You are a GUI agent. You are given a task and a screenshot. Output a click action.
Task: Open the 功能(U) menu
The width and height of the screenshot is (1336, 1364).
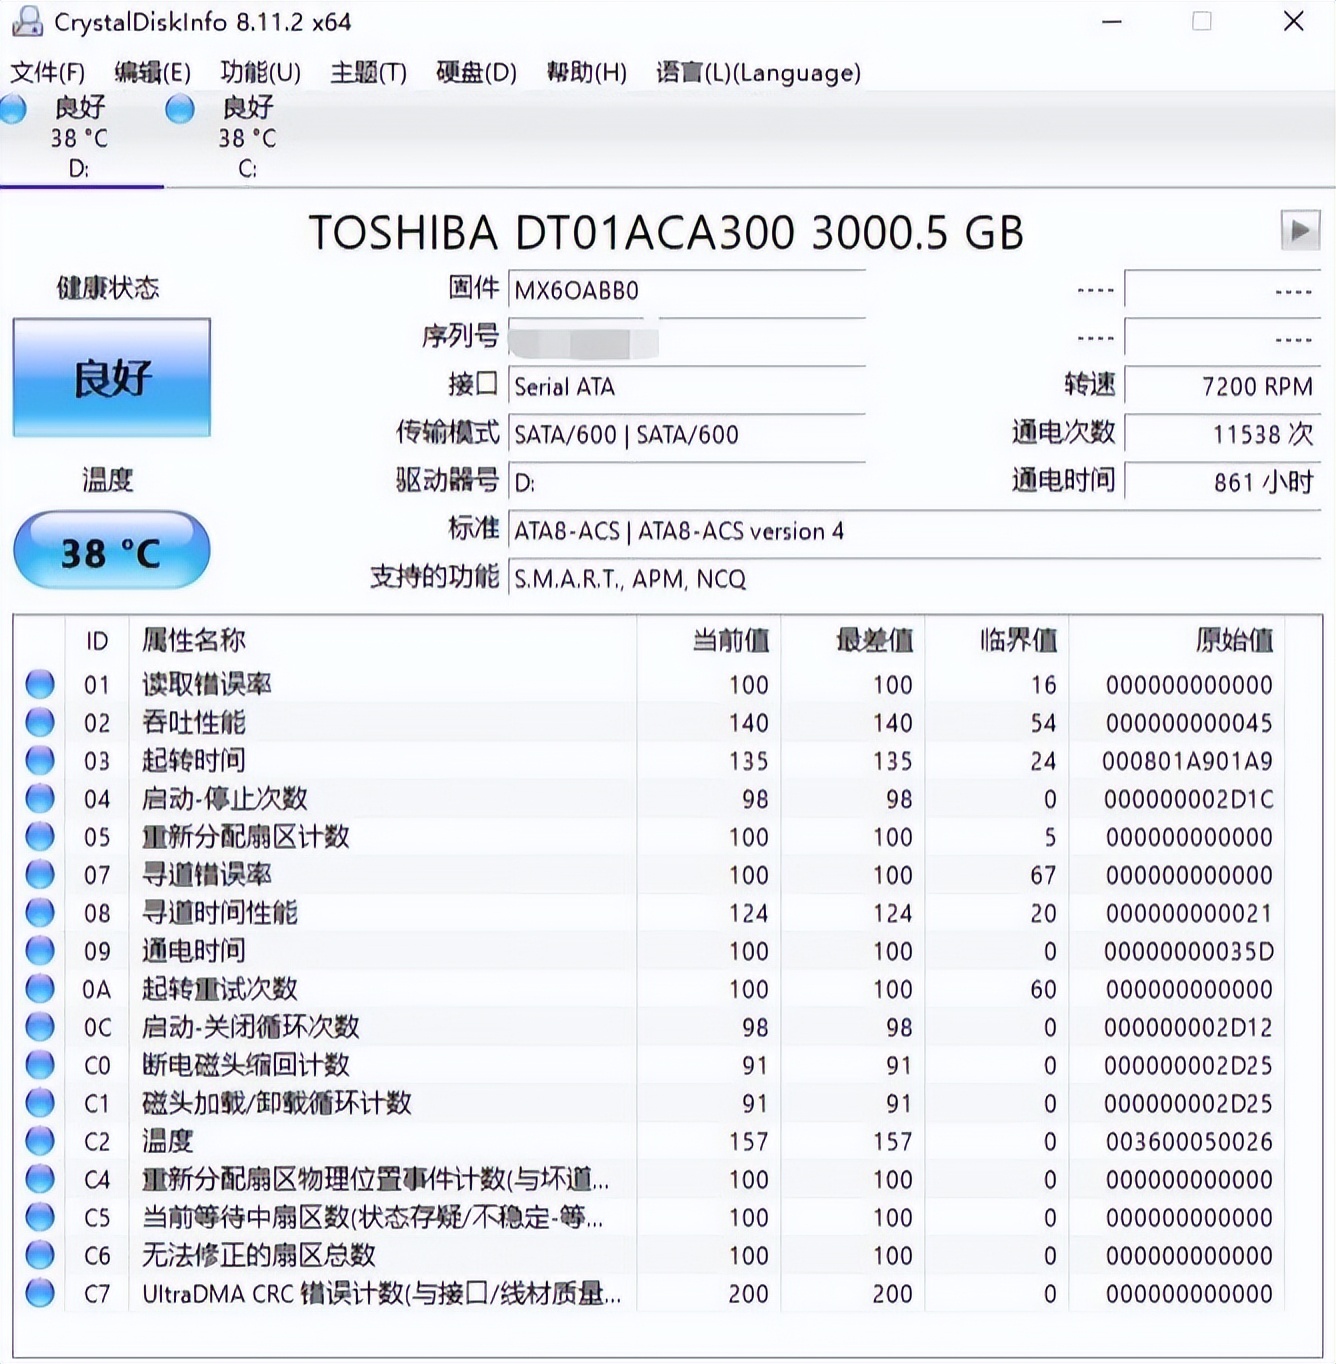260,73
